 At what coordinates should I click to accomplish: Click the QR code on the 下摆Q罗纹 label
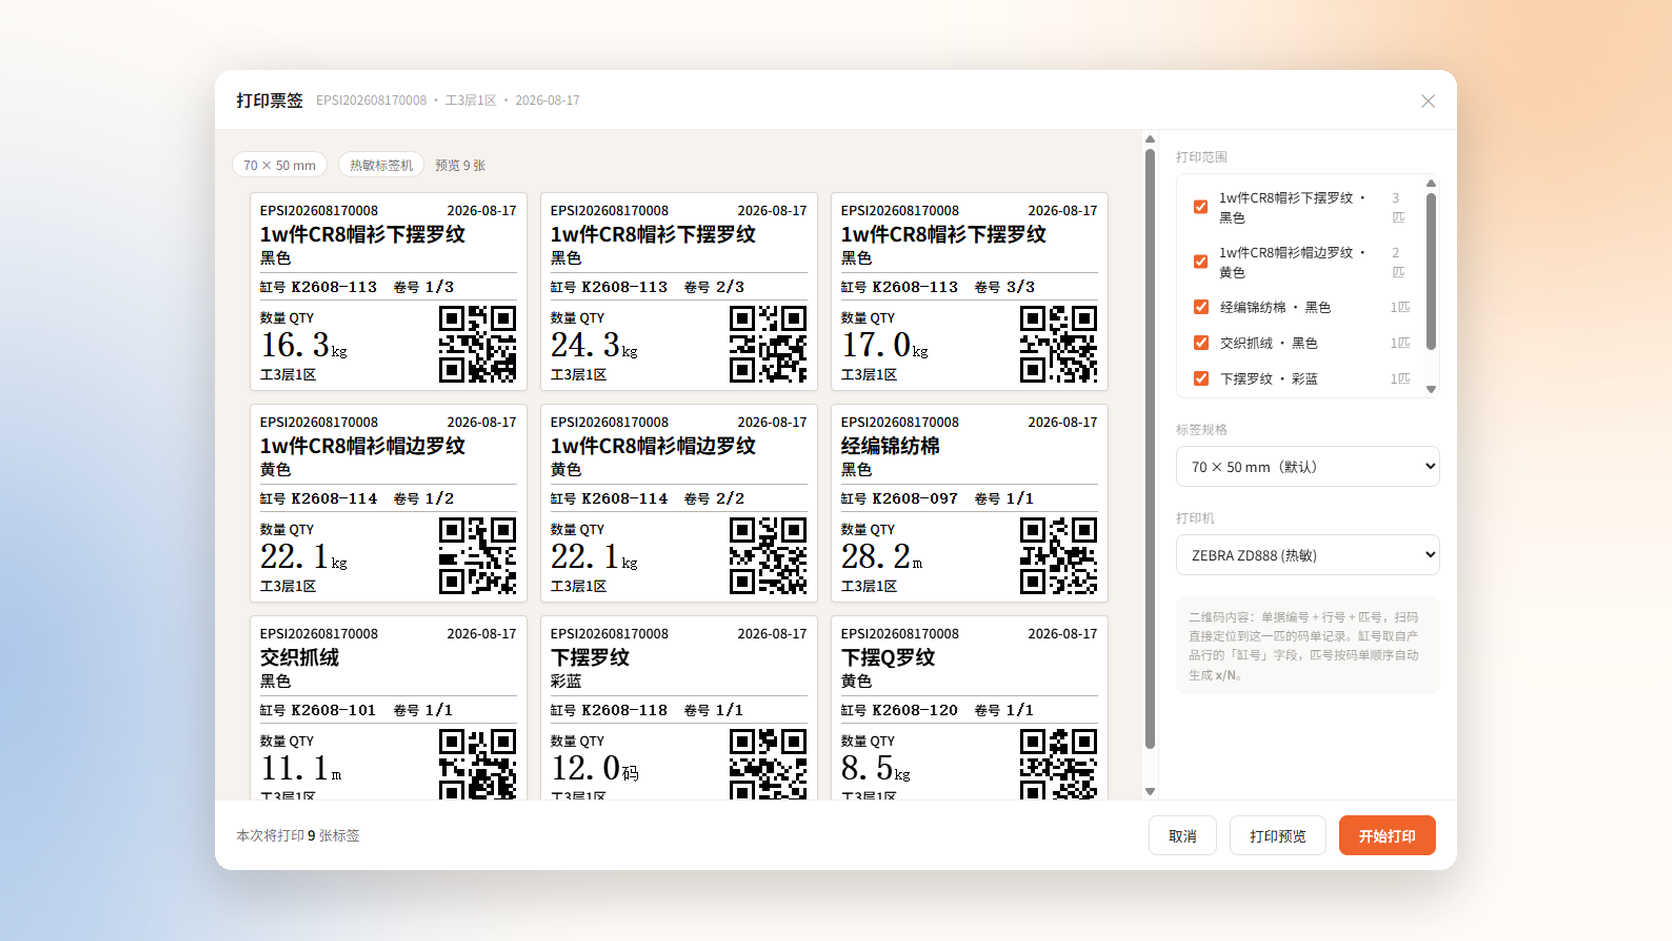click(x=1059, y=764)
